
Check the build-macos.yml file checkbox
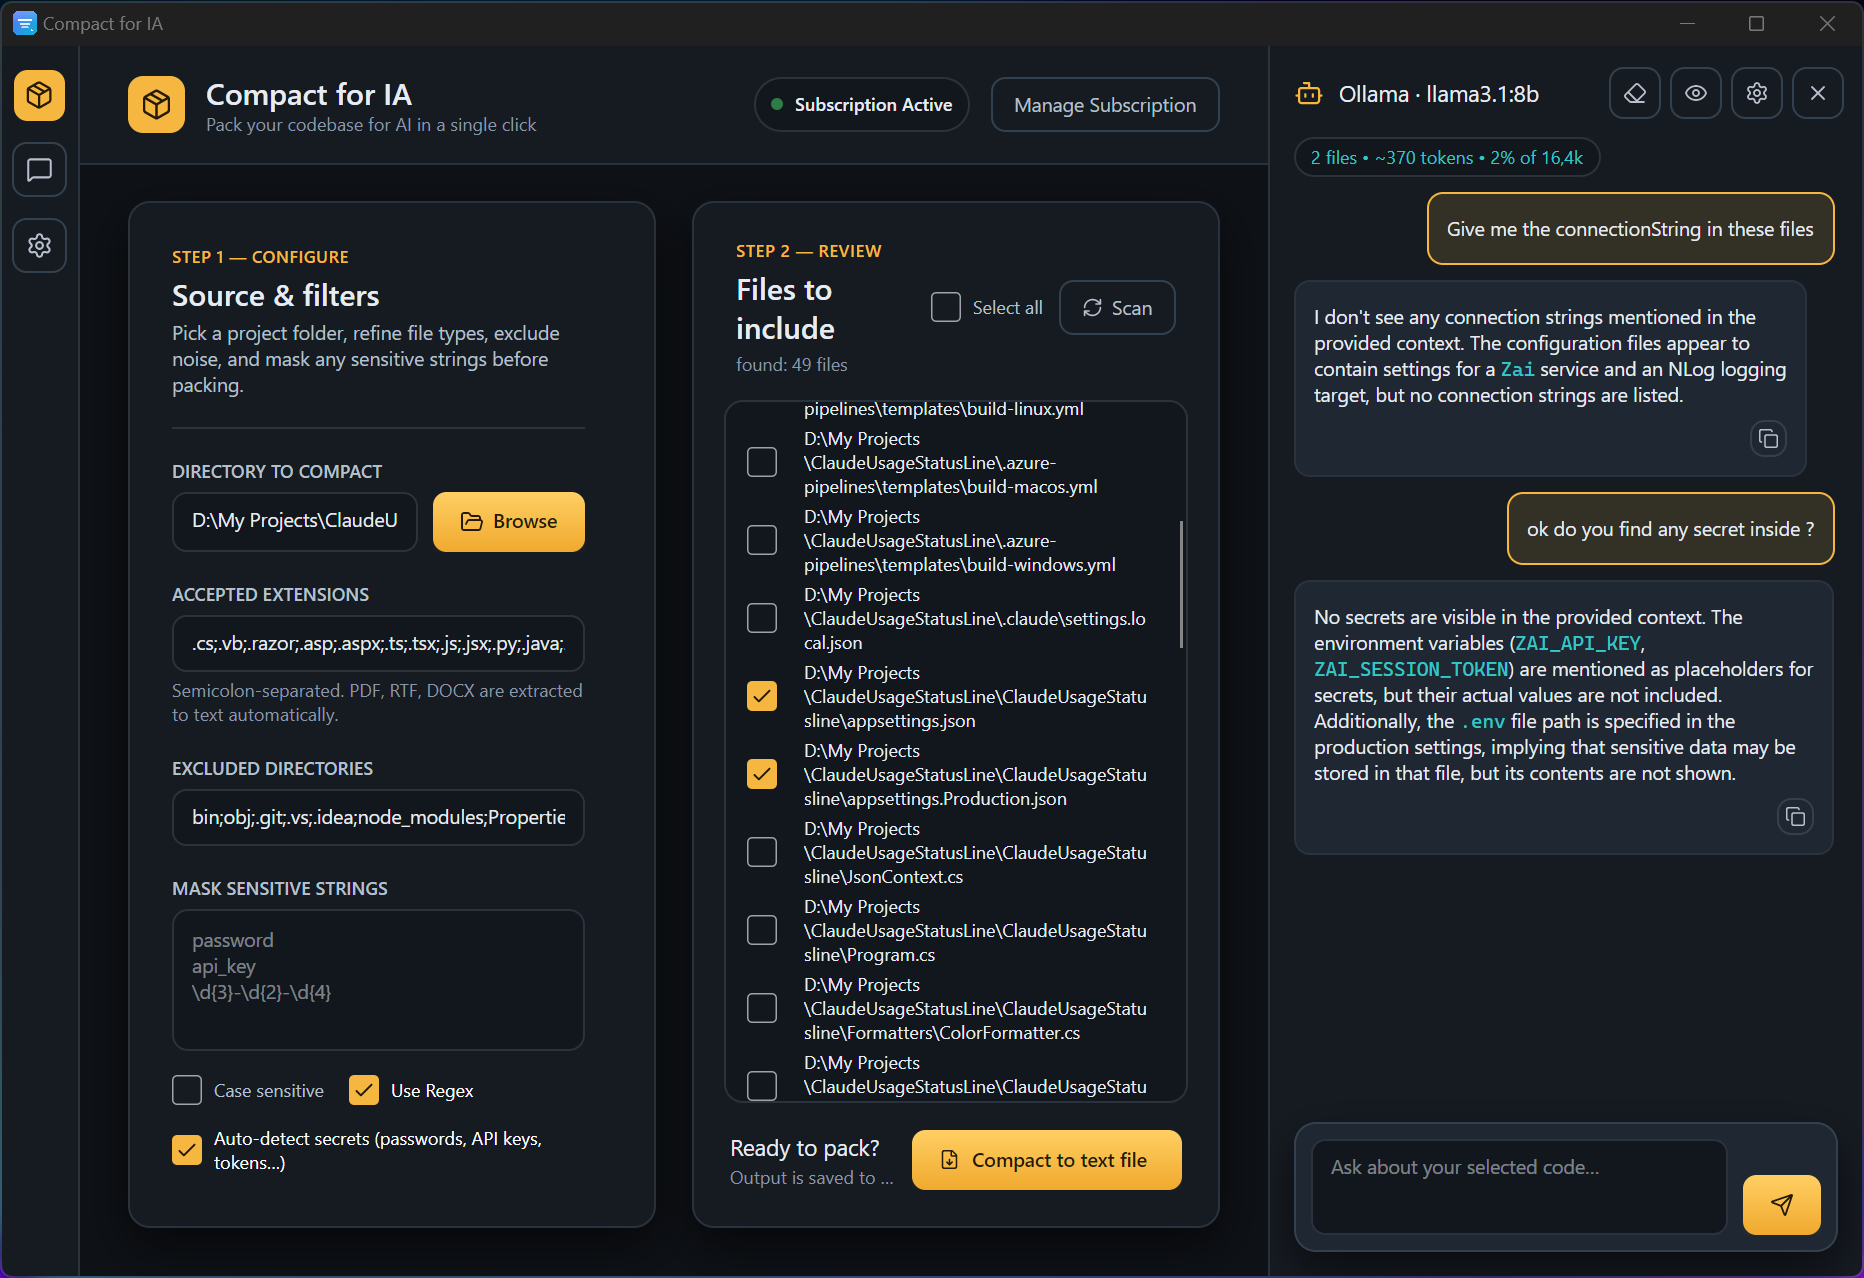[x=762, y=462]
